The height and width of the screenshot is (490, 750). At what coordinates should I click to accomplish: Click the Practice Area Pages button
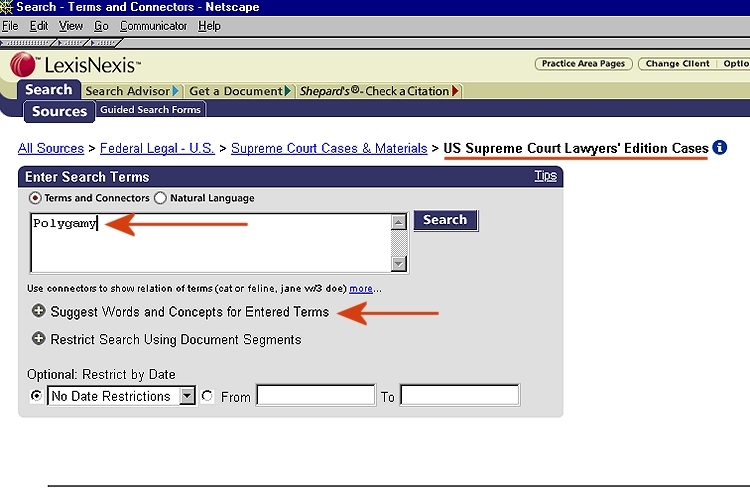tap(584, 64)
